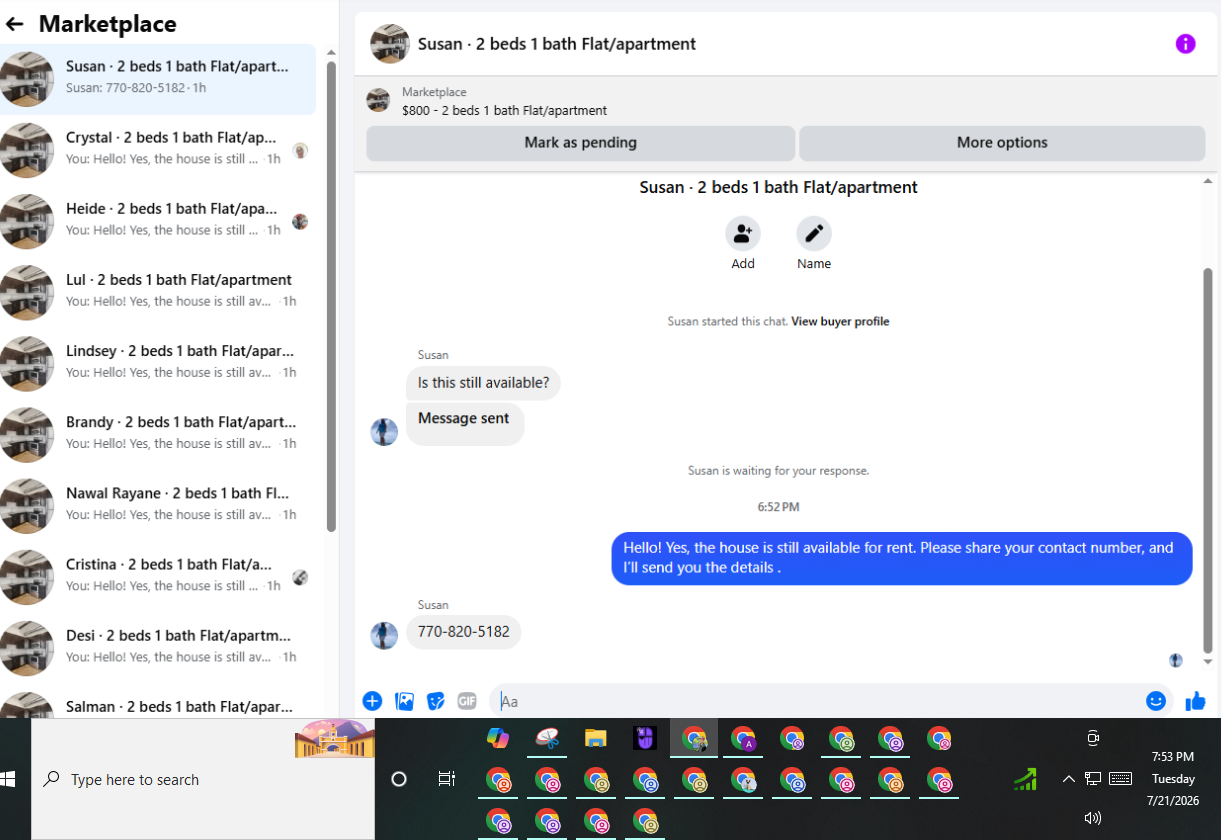The image size is (1221, 840).
Task: Click the small seen-by avatar below the 770-820-5182 message
Action: pos(1176,661)
